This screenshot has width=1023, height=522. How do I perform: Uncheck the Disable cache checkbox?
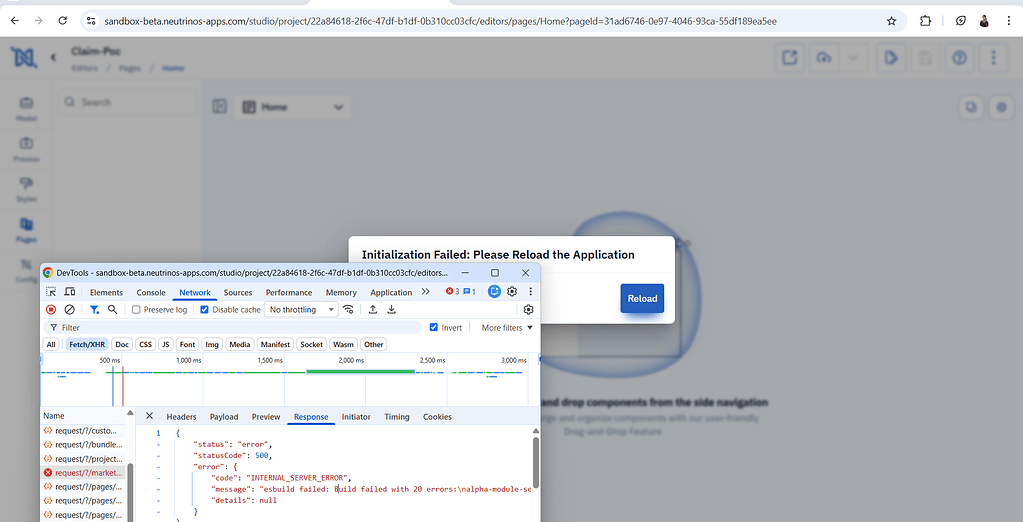(204, 310)
